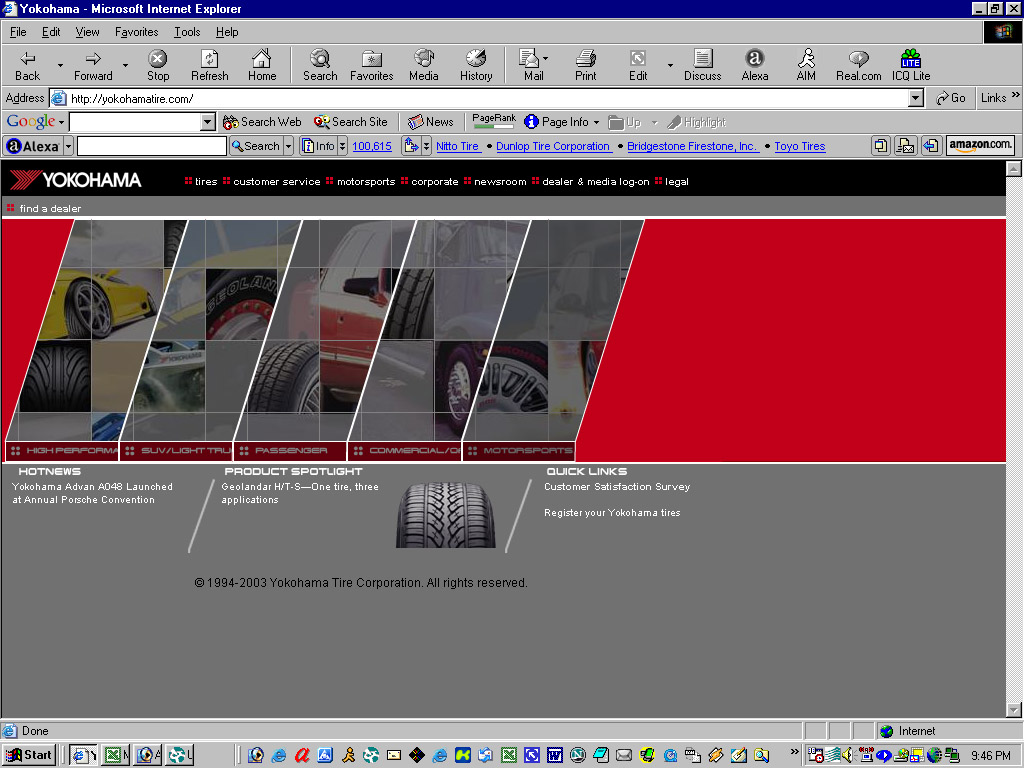Open the Tools menu
Screen dimensions: 1024x768
(x=187, y=32)
